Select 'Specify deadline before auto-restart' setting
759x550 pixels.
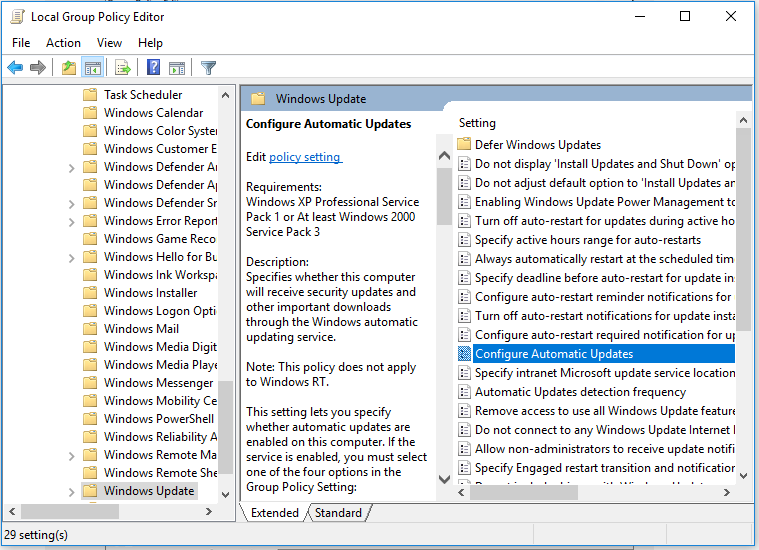605,278
